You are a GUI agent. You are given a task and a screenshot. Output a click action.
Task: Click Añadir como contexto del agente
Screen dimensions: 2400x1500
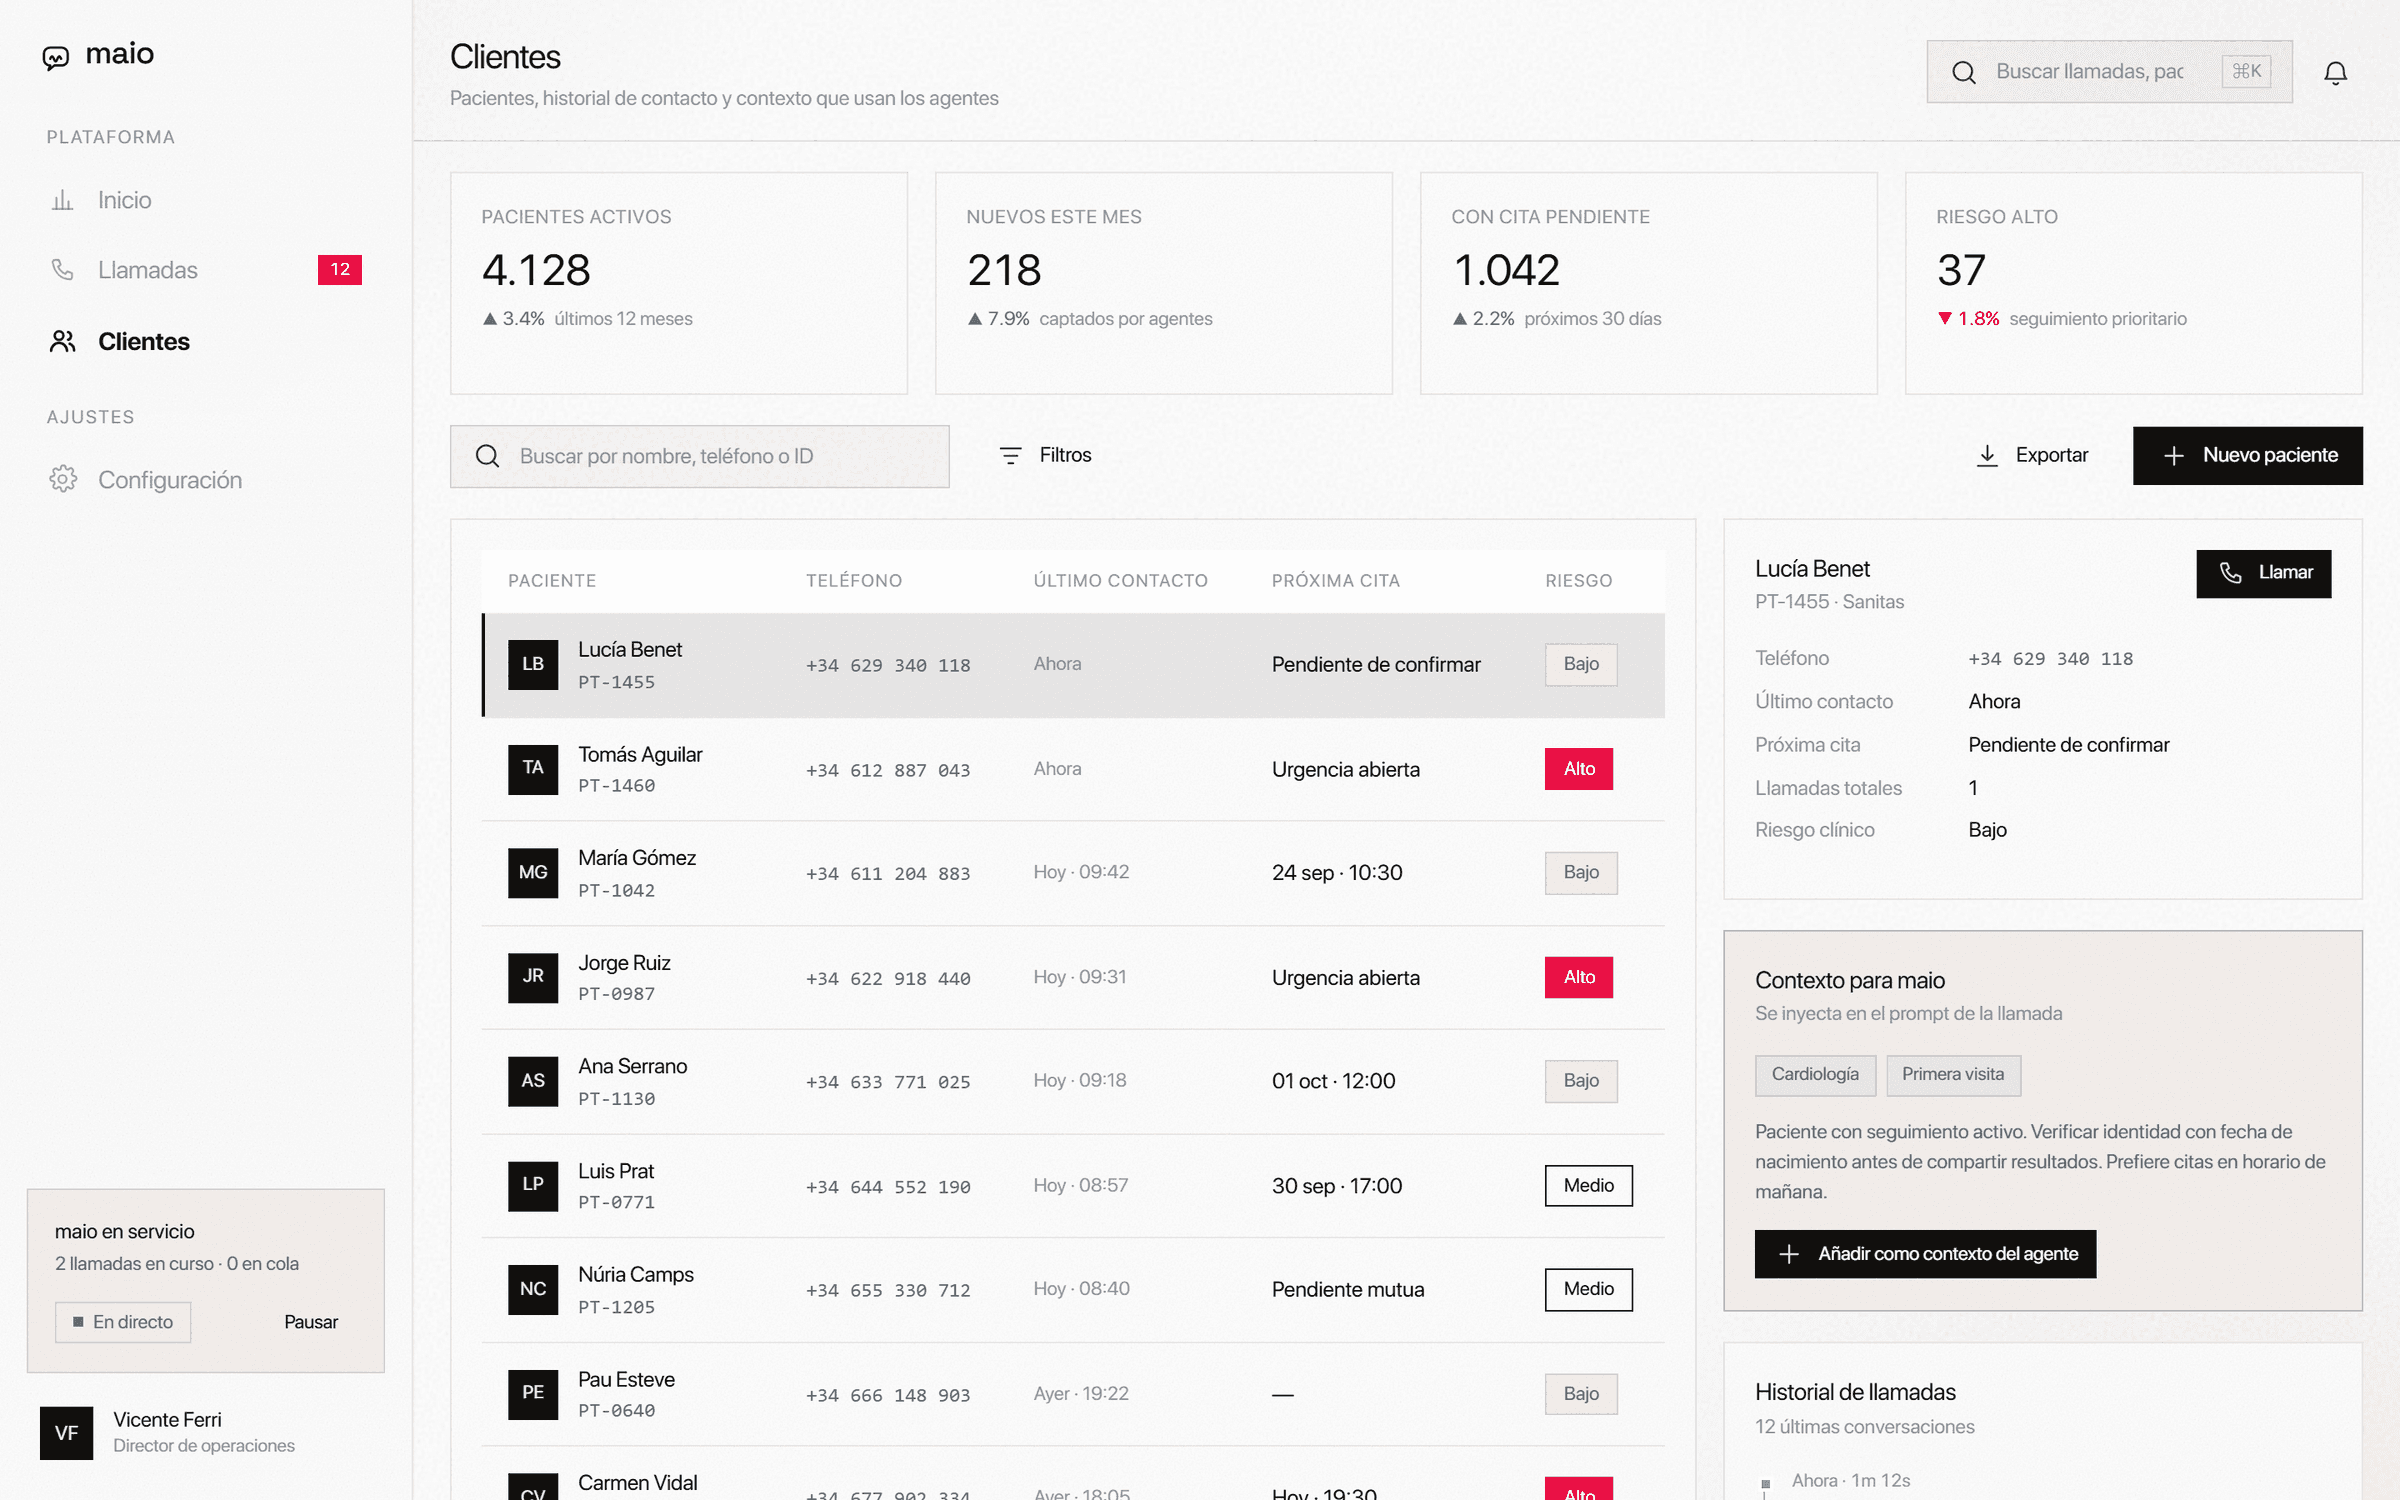coord(1925,1254)
